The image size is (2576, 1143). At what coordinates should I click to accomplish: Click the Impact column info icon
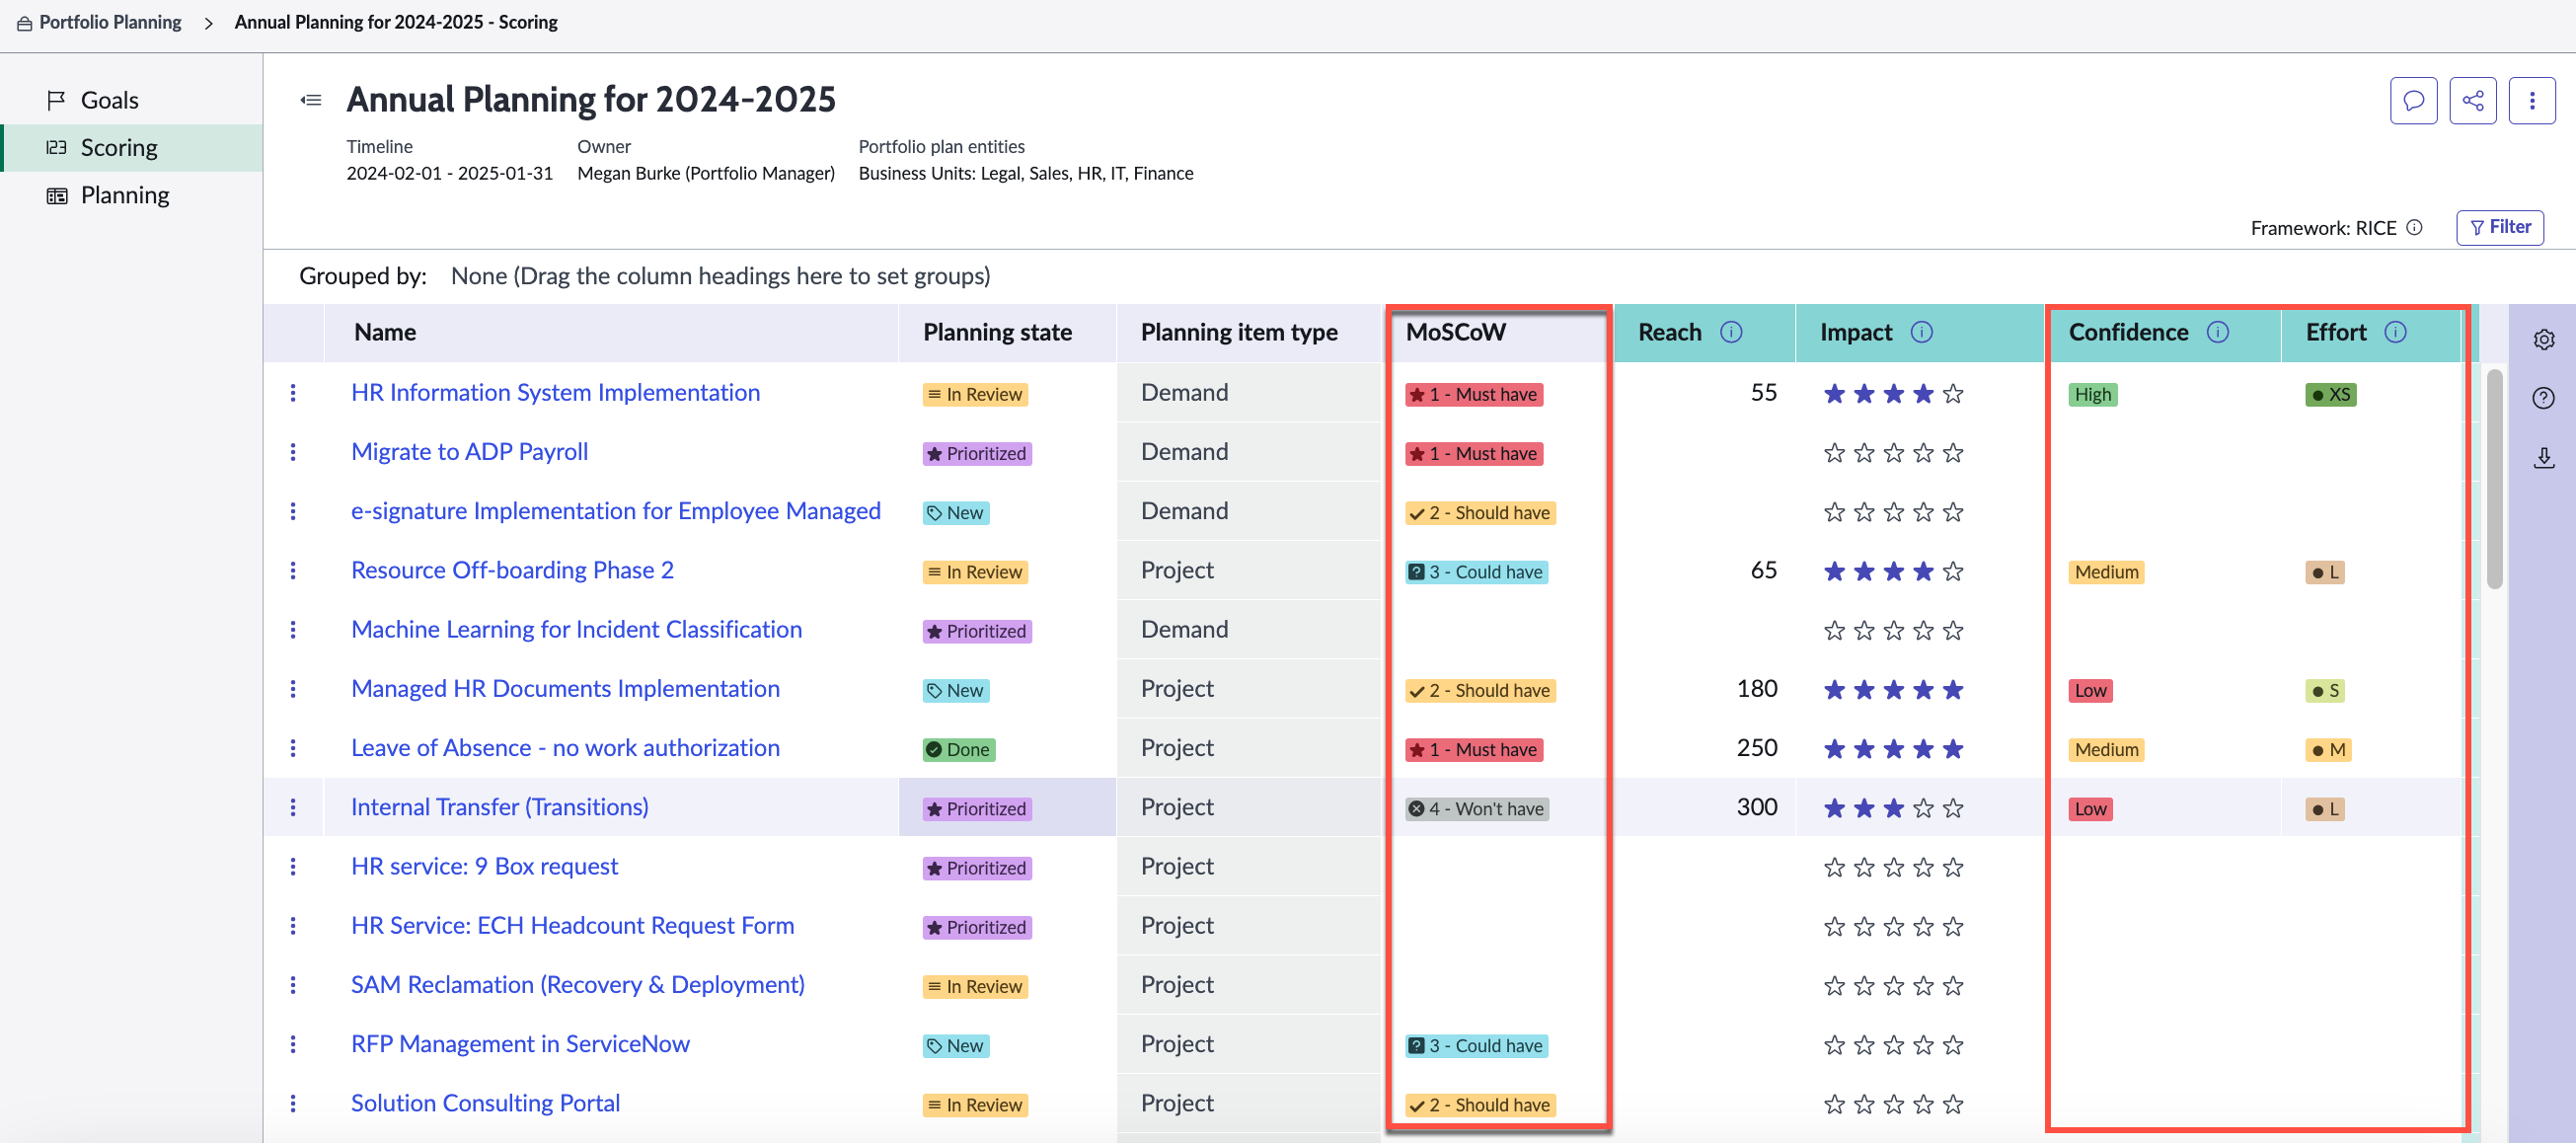point(1921,332)
